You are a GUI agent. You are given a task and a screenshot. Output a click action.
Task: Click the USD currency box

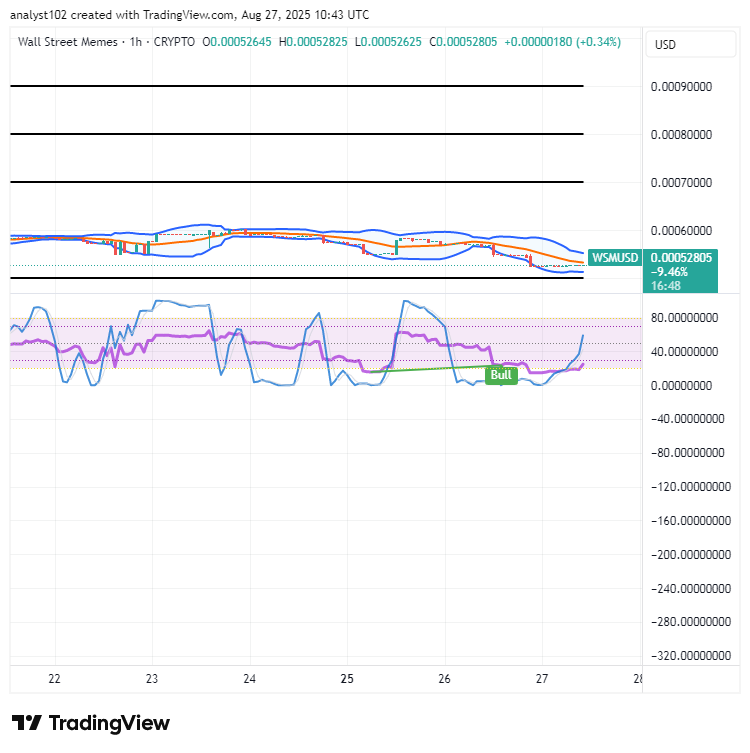(x=690, y=45)
